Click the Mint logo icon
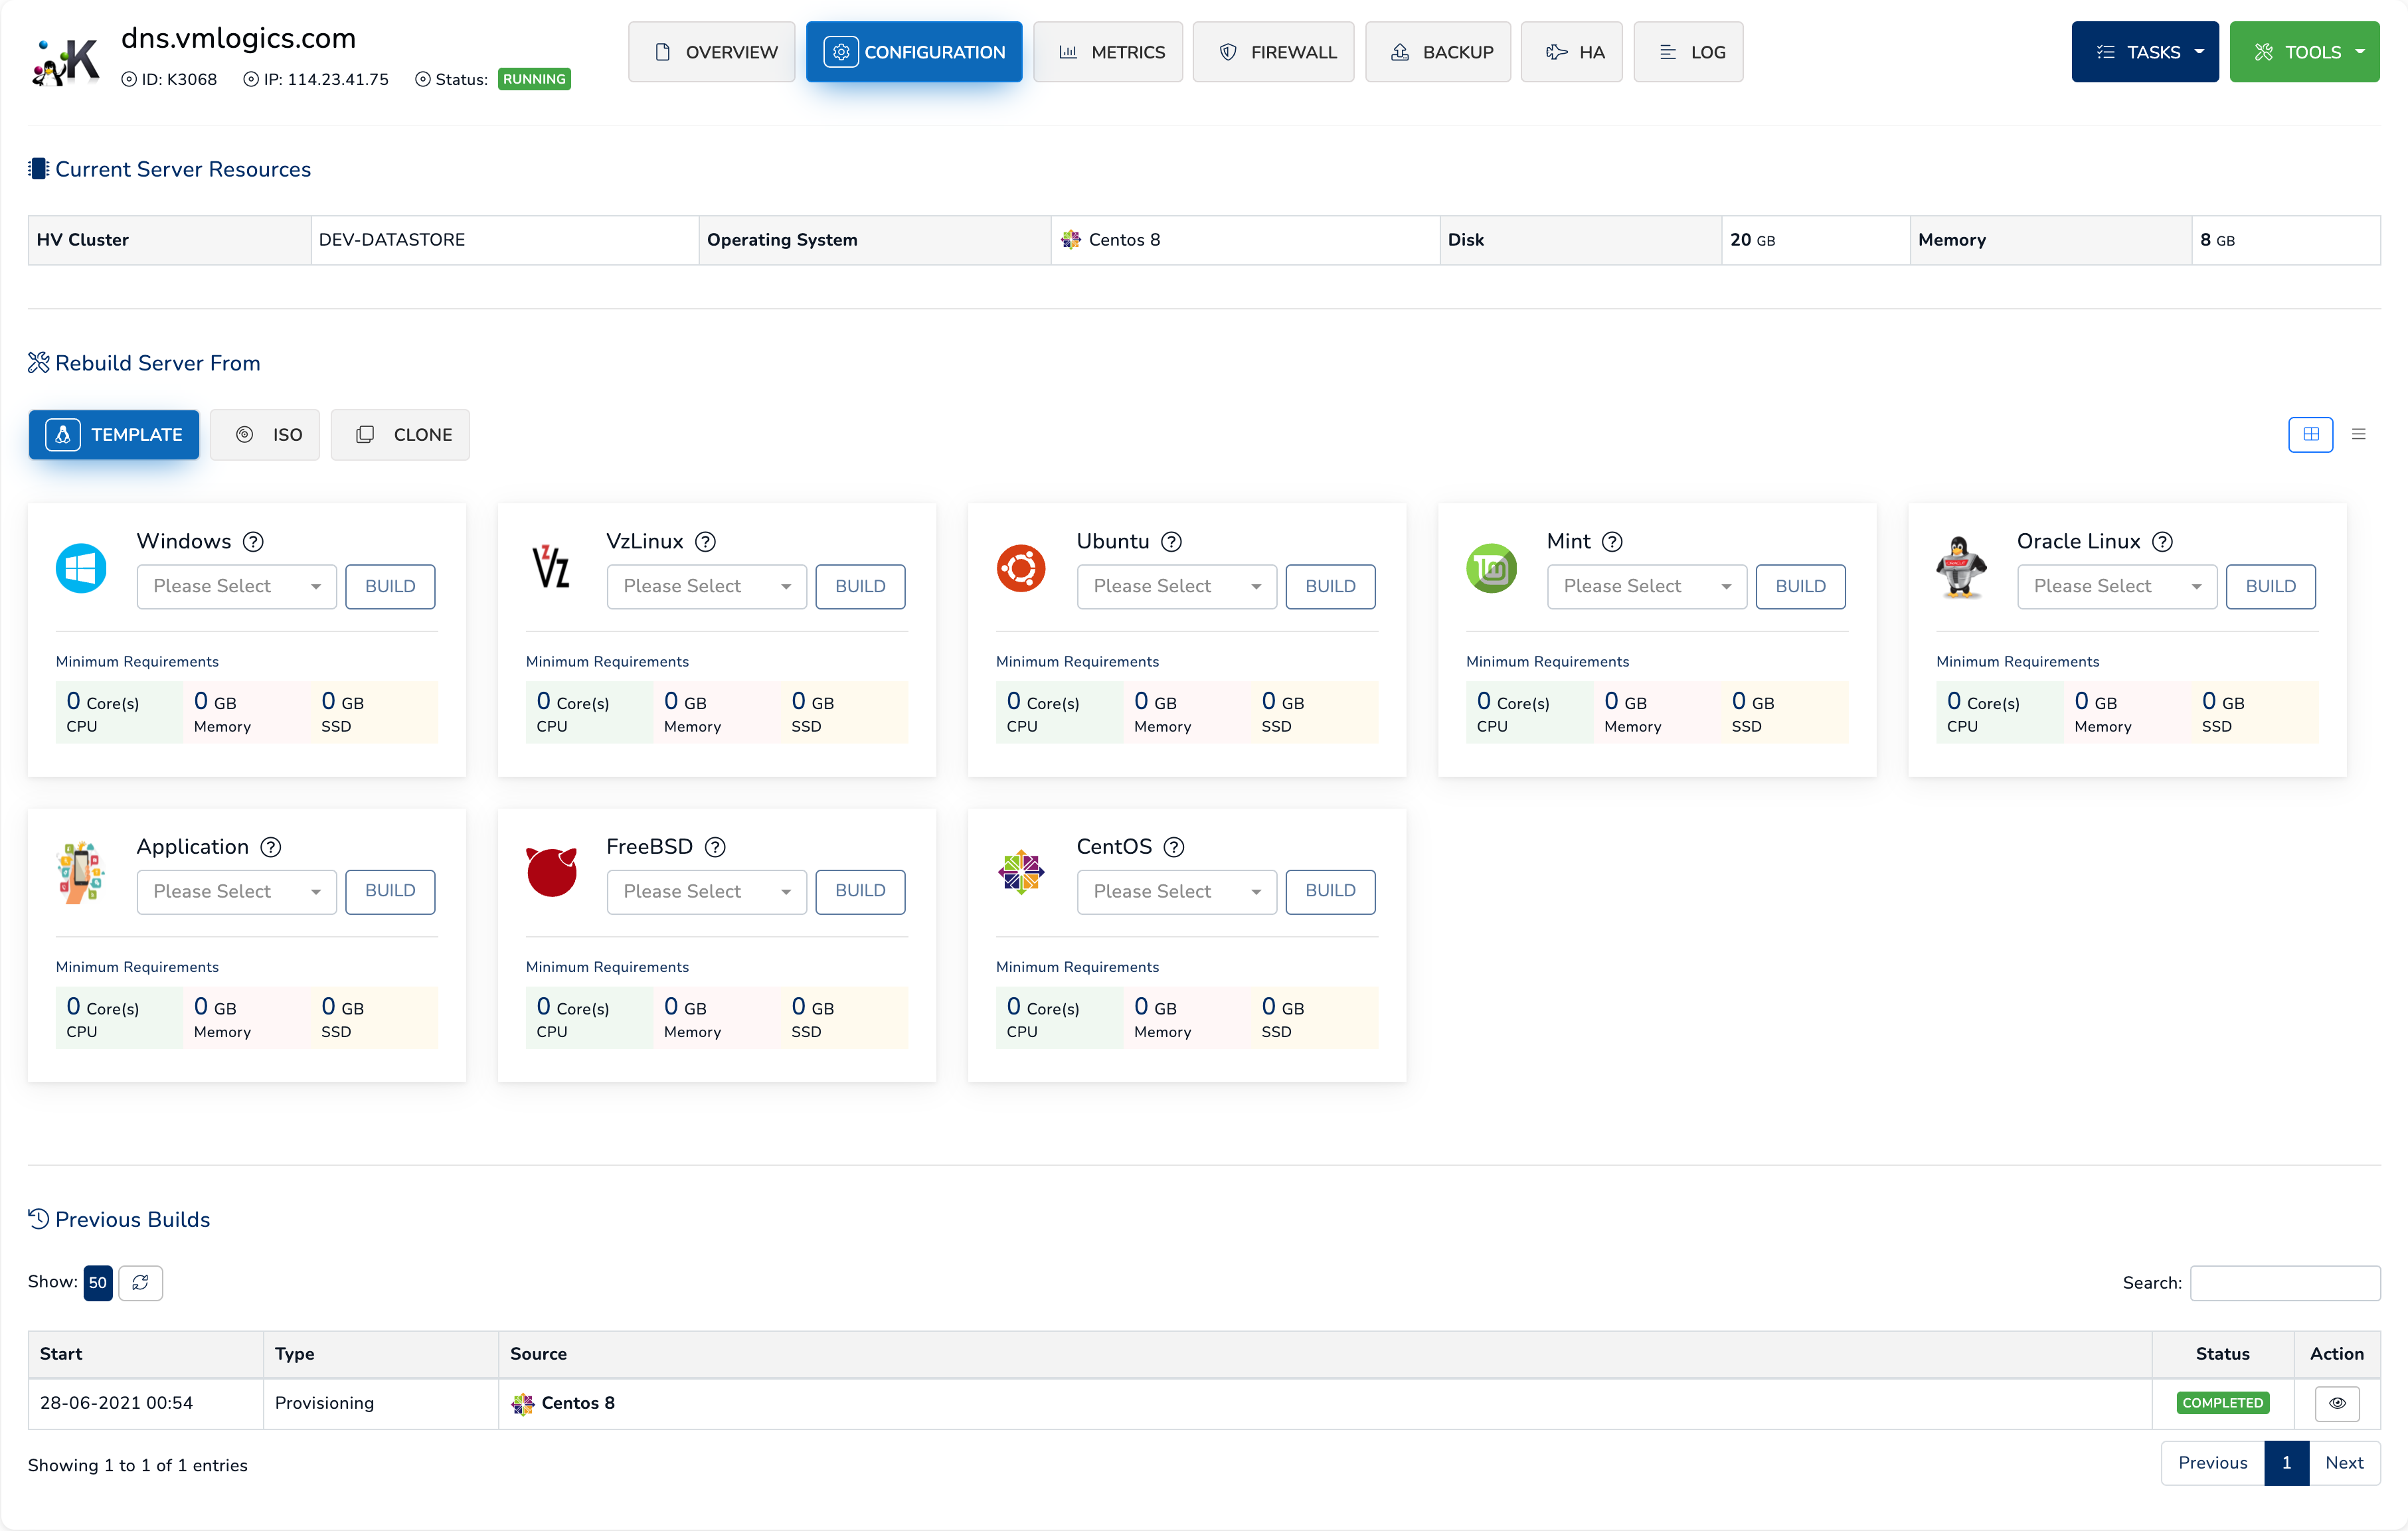This screenshot has height=1531, width=2408. [1491, 568]
